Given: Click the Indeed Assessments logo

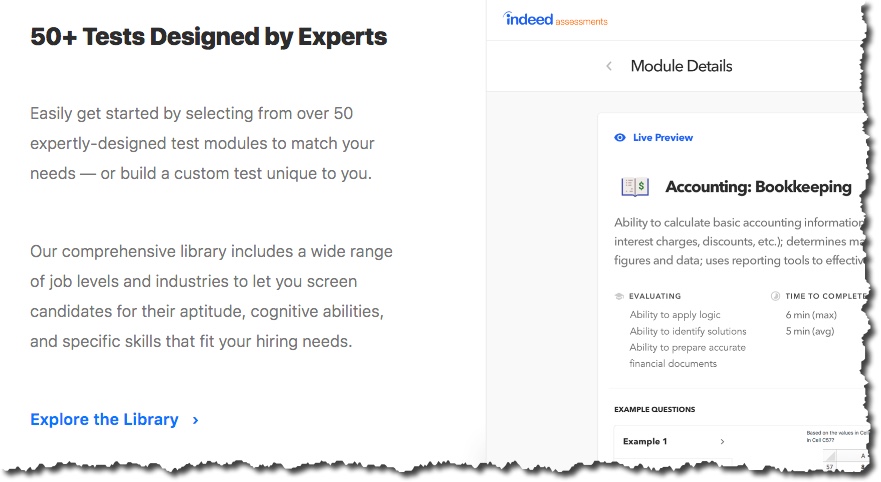Looking at the screenshot, I should click(555, 19).
